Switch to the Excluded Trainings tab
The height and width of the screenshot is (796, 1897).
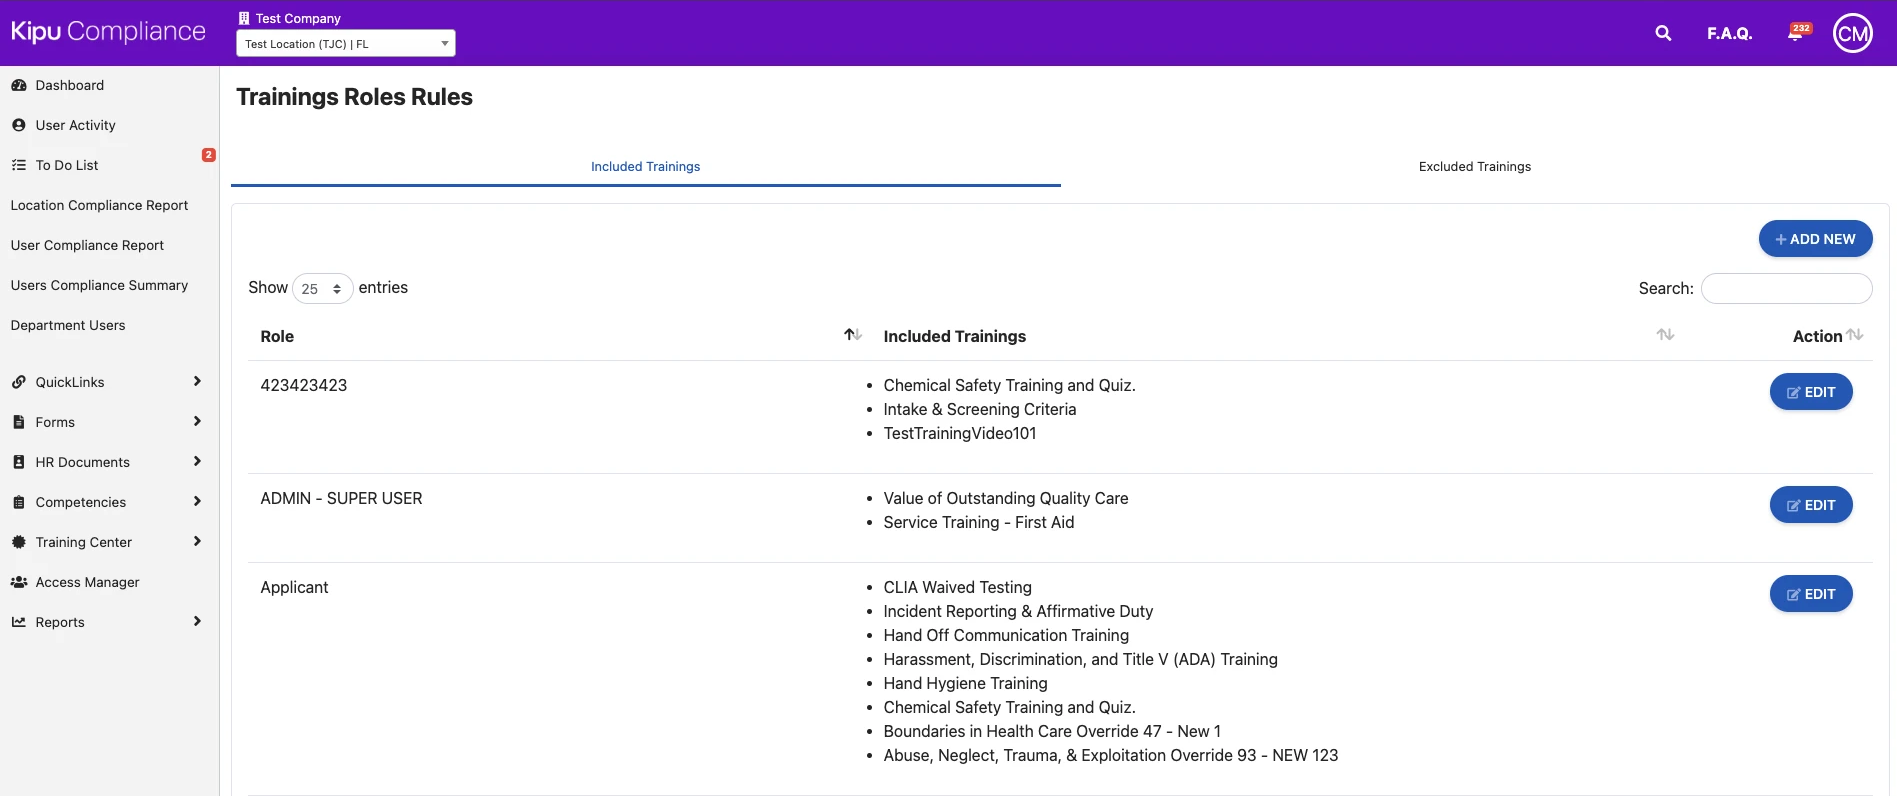1474,167
